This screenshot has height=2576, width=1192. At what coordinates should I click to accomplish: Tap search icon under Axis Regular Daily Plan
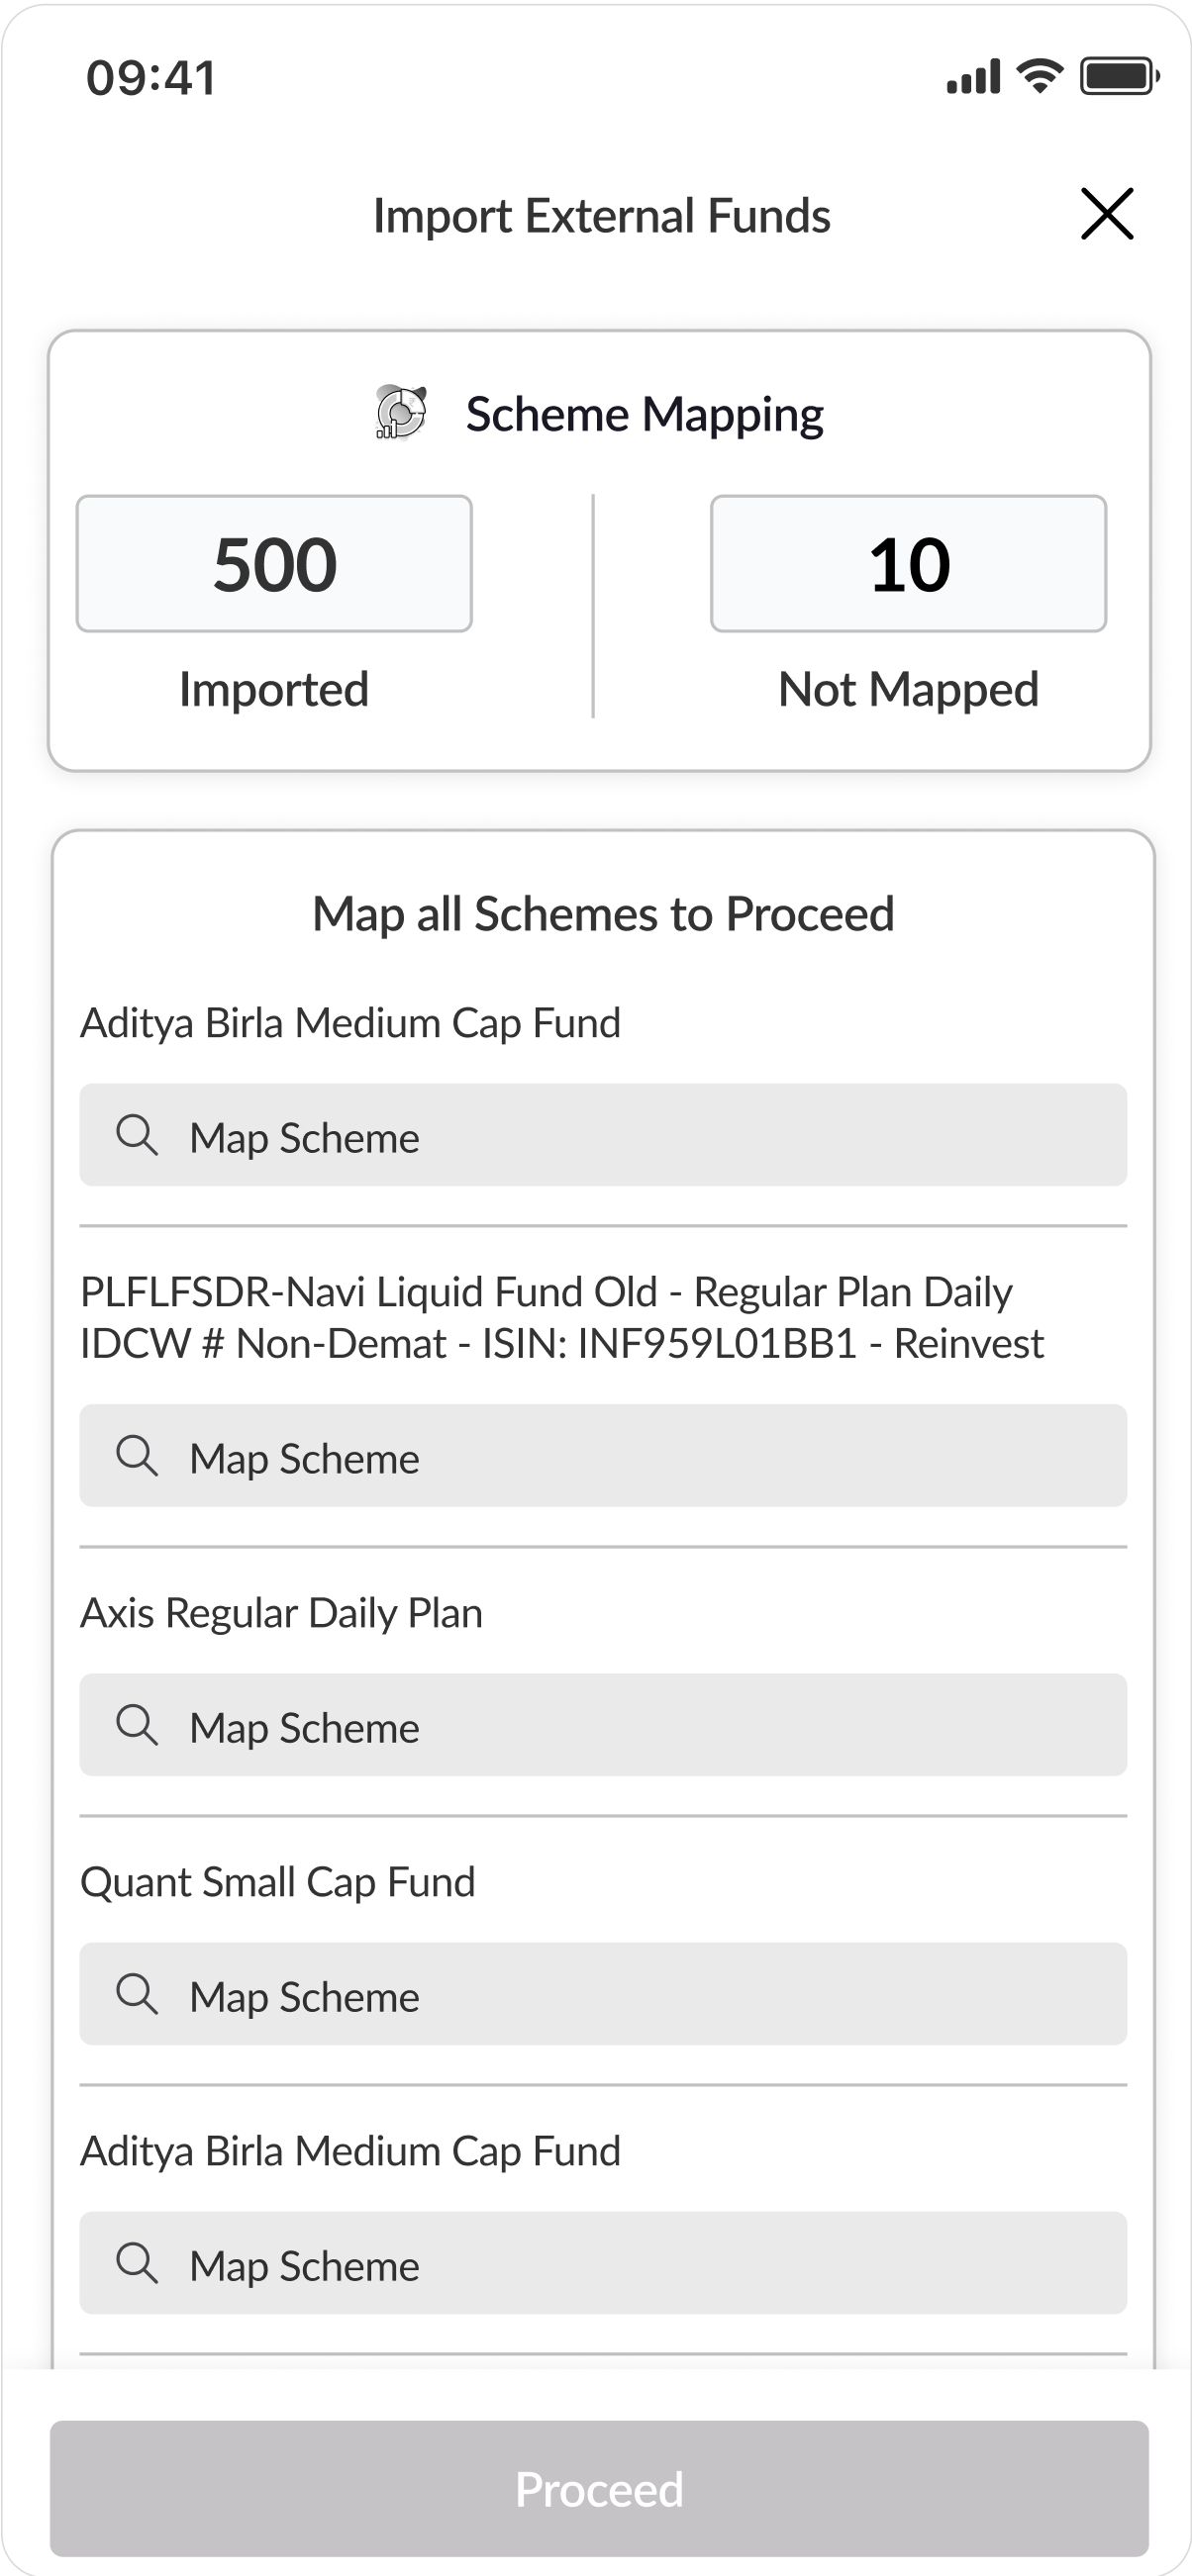[137, 1726]
